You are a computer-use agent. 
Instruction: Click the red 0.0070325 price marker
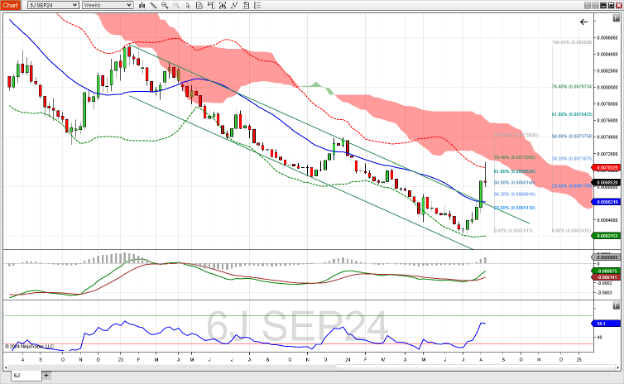click(x=606, y=168)
